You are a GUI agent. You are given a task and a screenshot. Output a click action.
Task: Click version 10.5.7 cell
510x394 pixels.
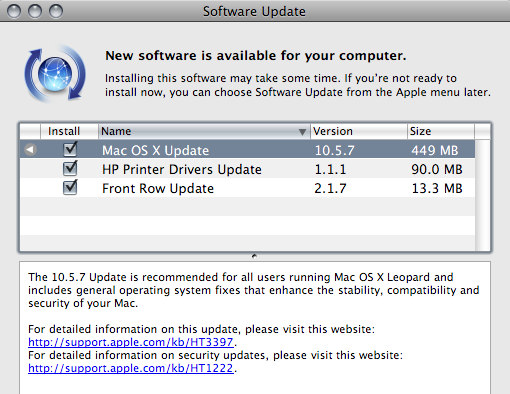[334, 150]
